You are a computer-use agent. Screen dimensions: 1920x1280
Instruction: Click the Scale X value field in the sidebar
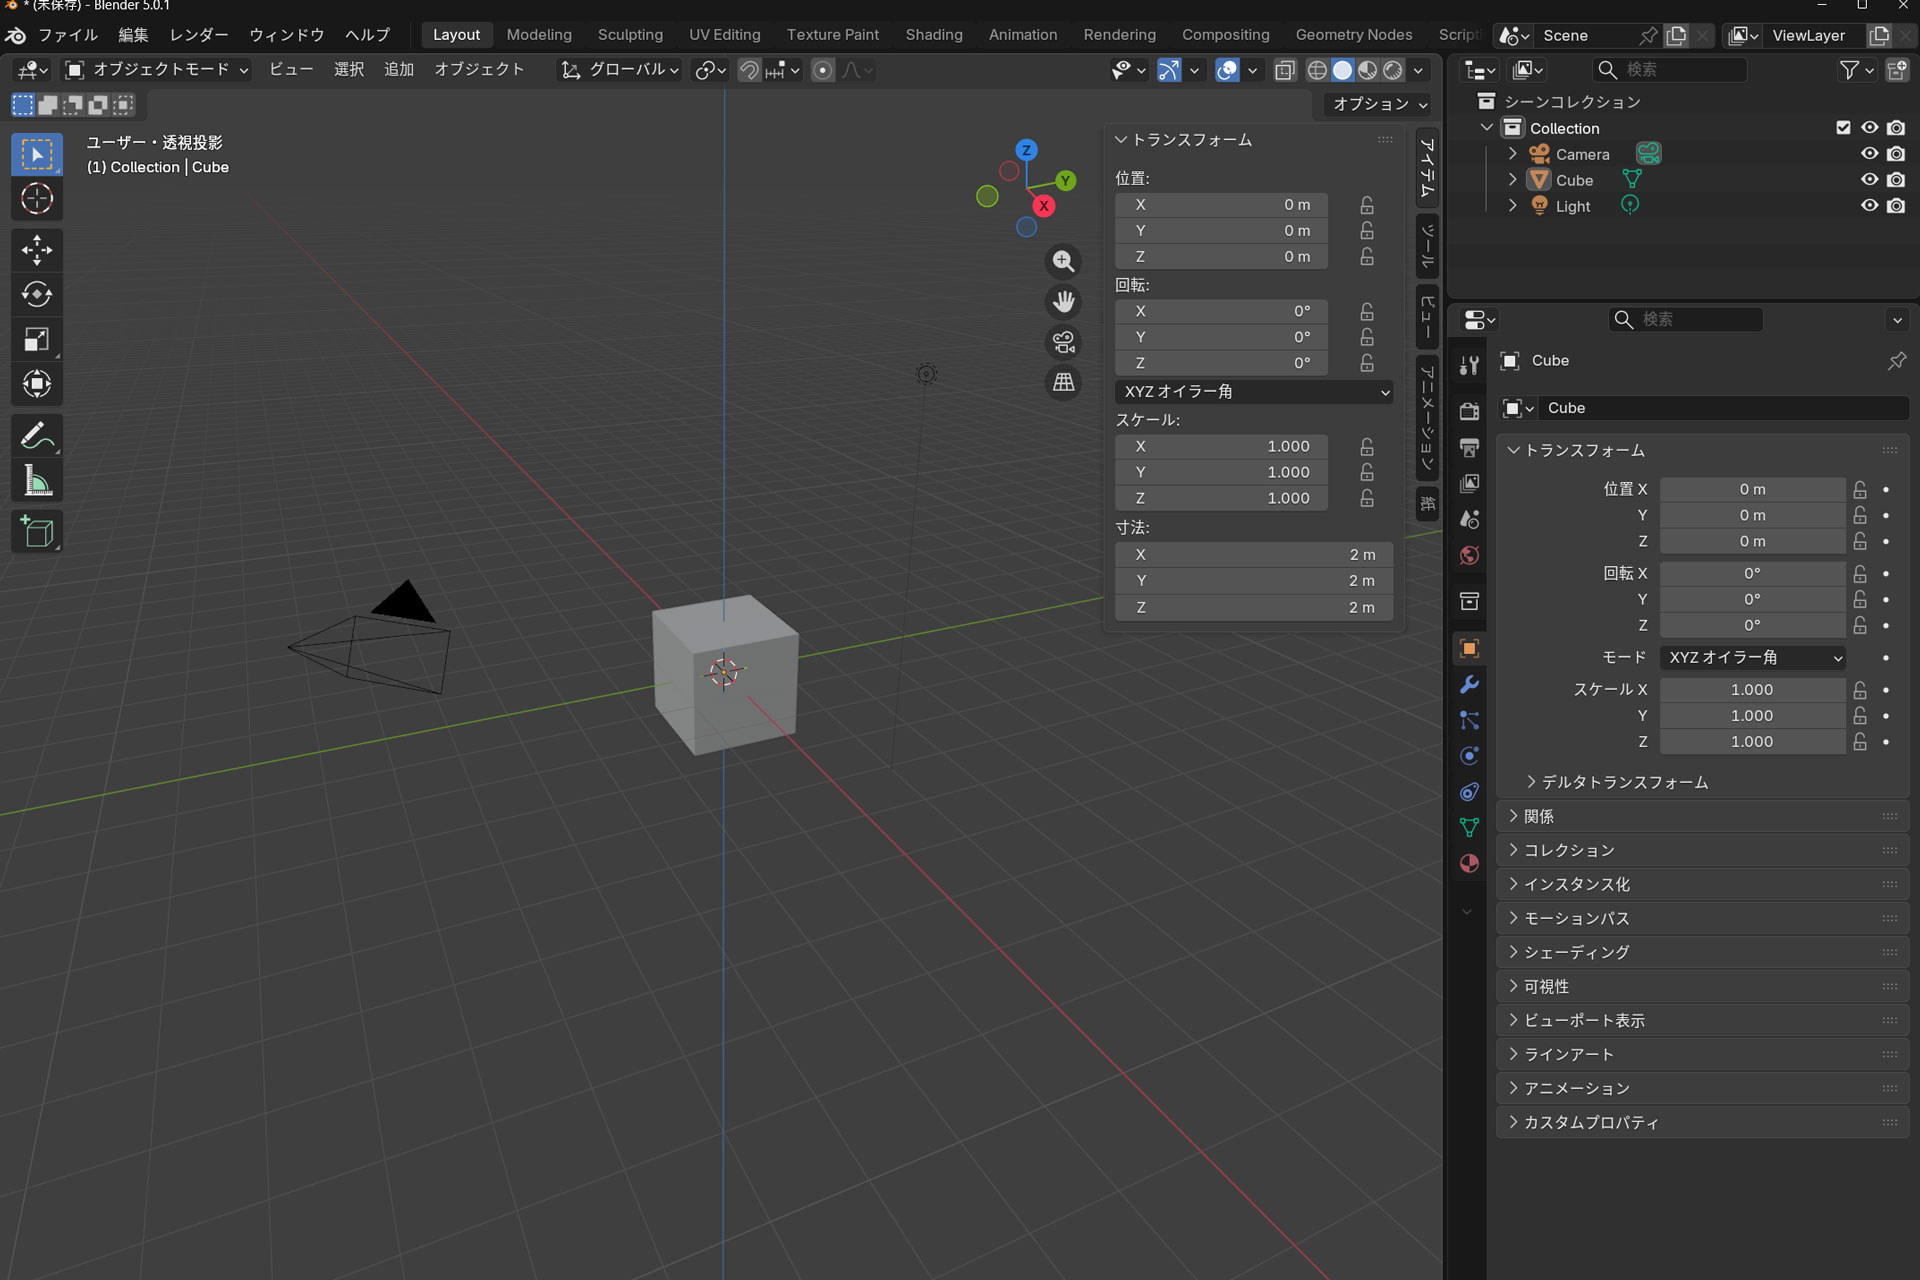pyautogui.click(x=1221, y=447)
